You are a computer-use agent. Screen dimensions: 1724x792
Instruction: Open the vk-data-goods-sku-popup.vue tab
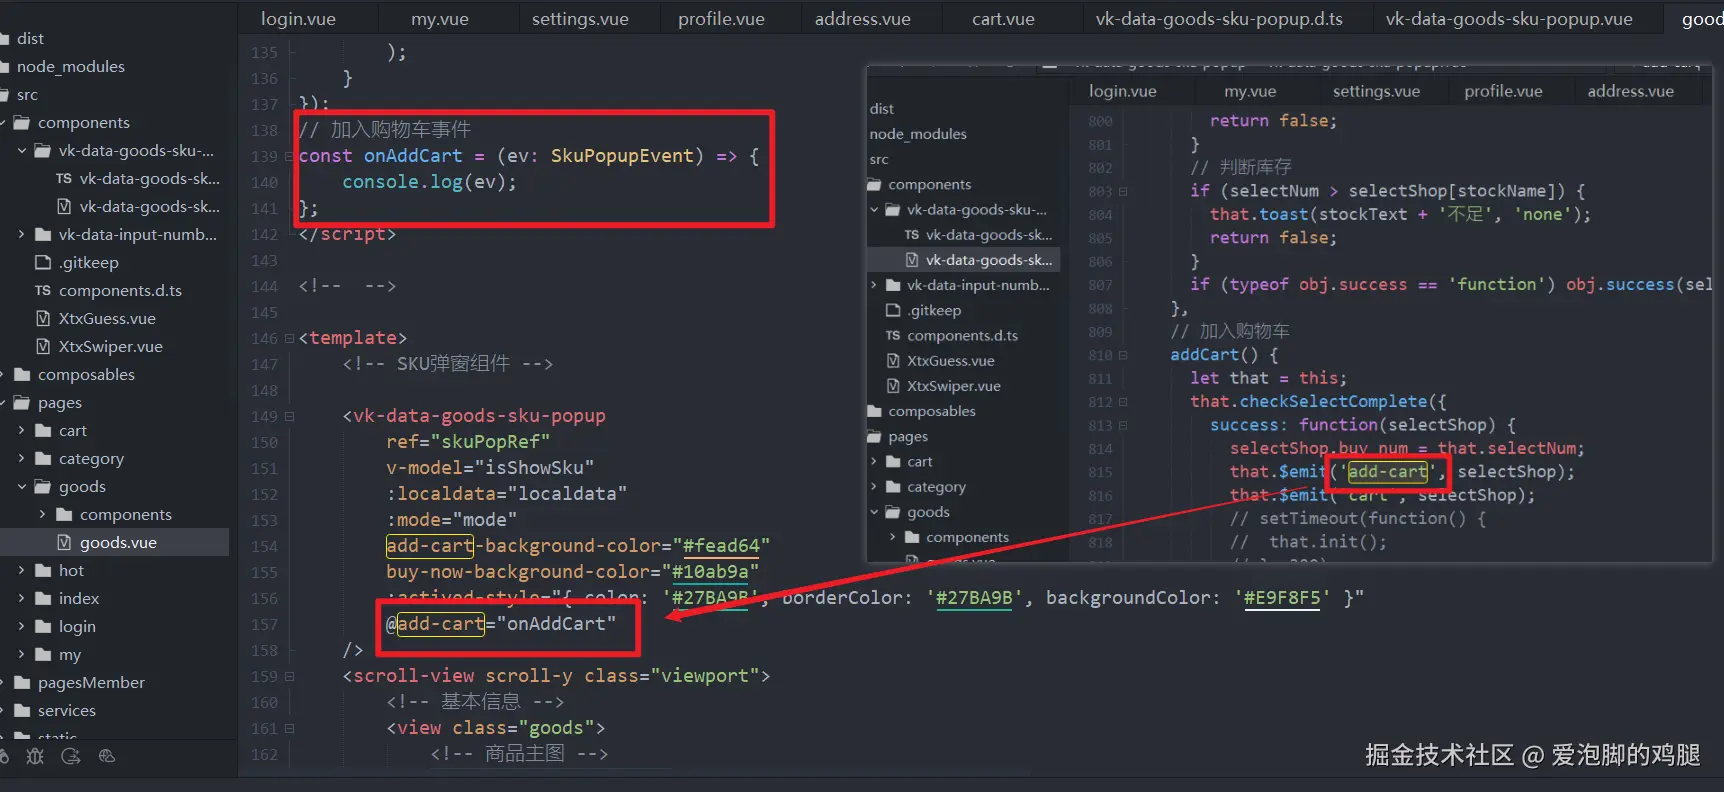1509,19
